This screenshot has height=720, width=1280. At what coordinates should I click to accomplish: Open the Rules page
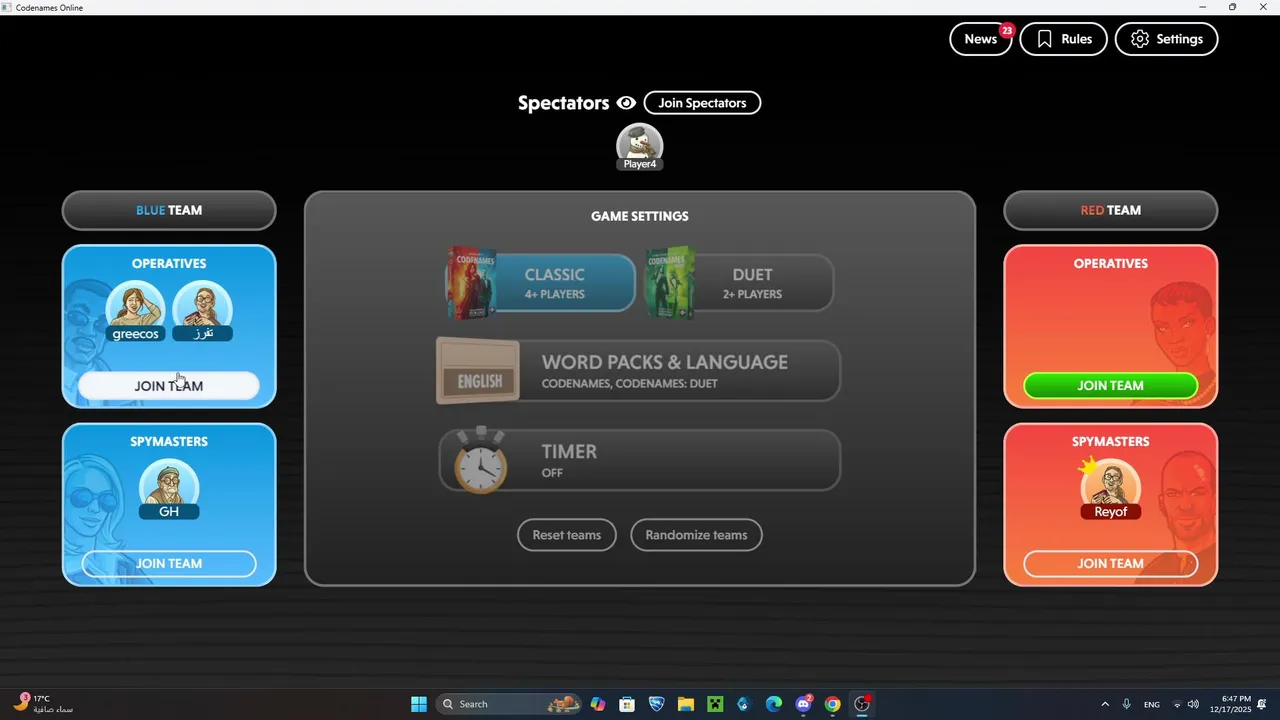click(1064, 39)
